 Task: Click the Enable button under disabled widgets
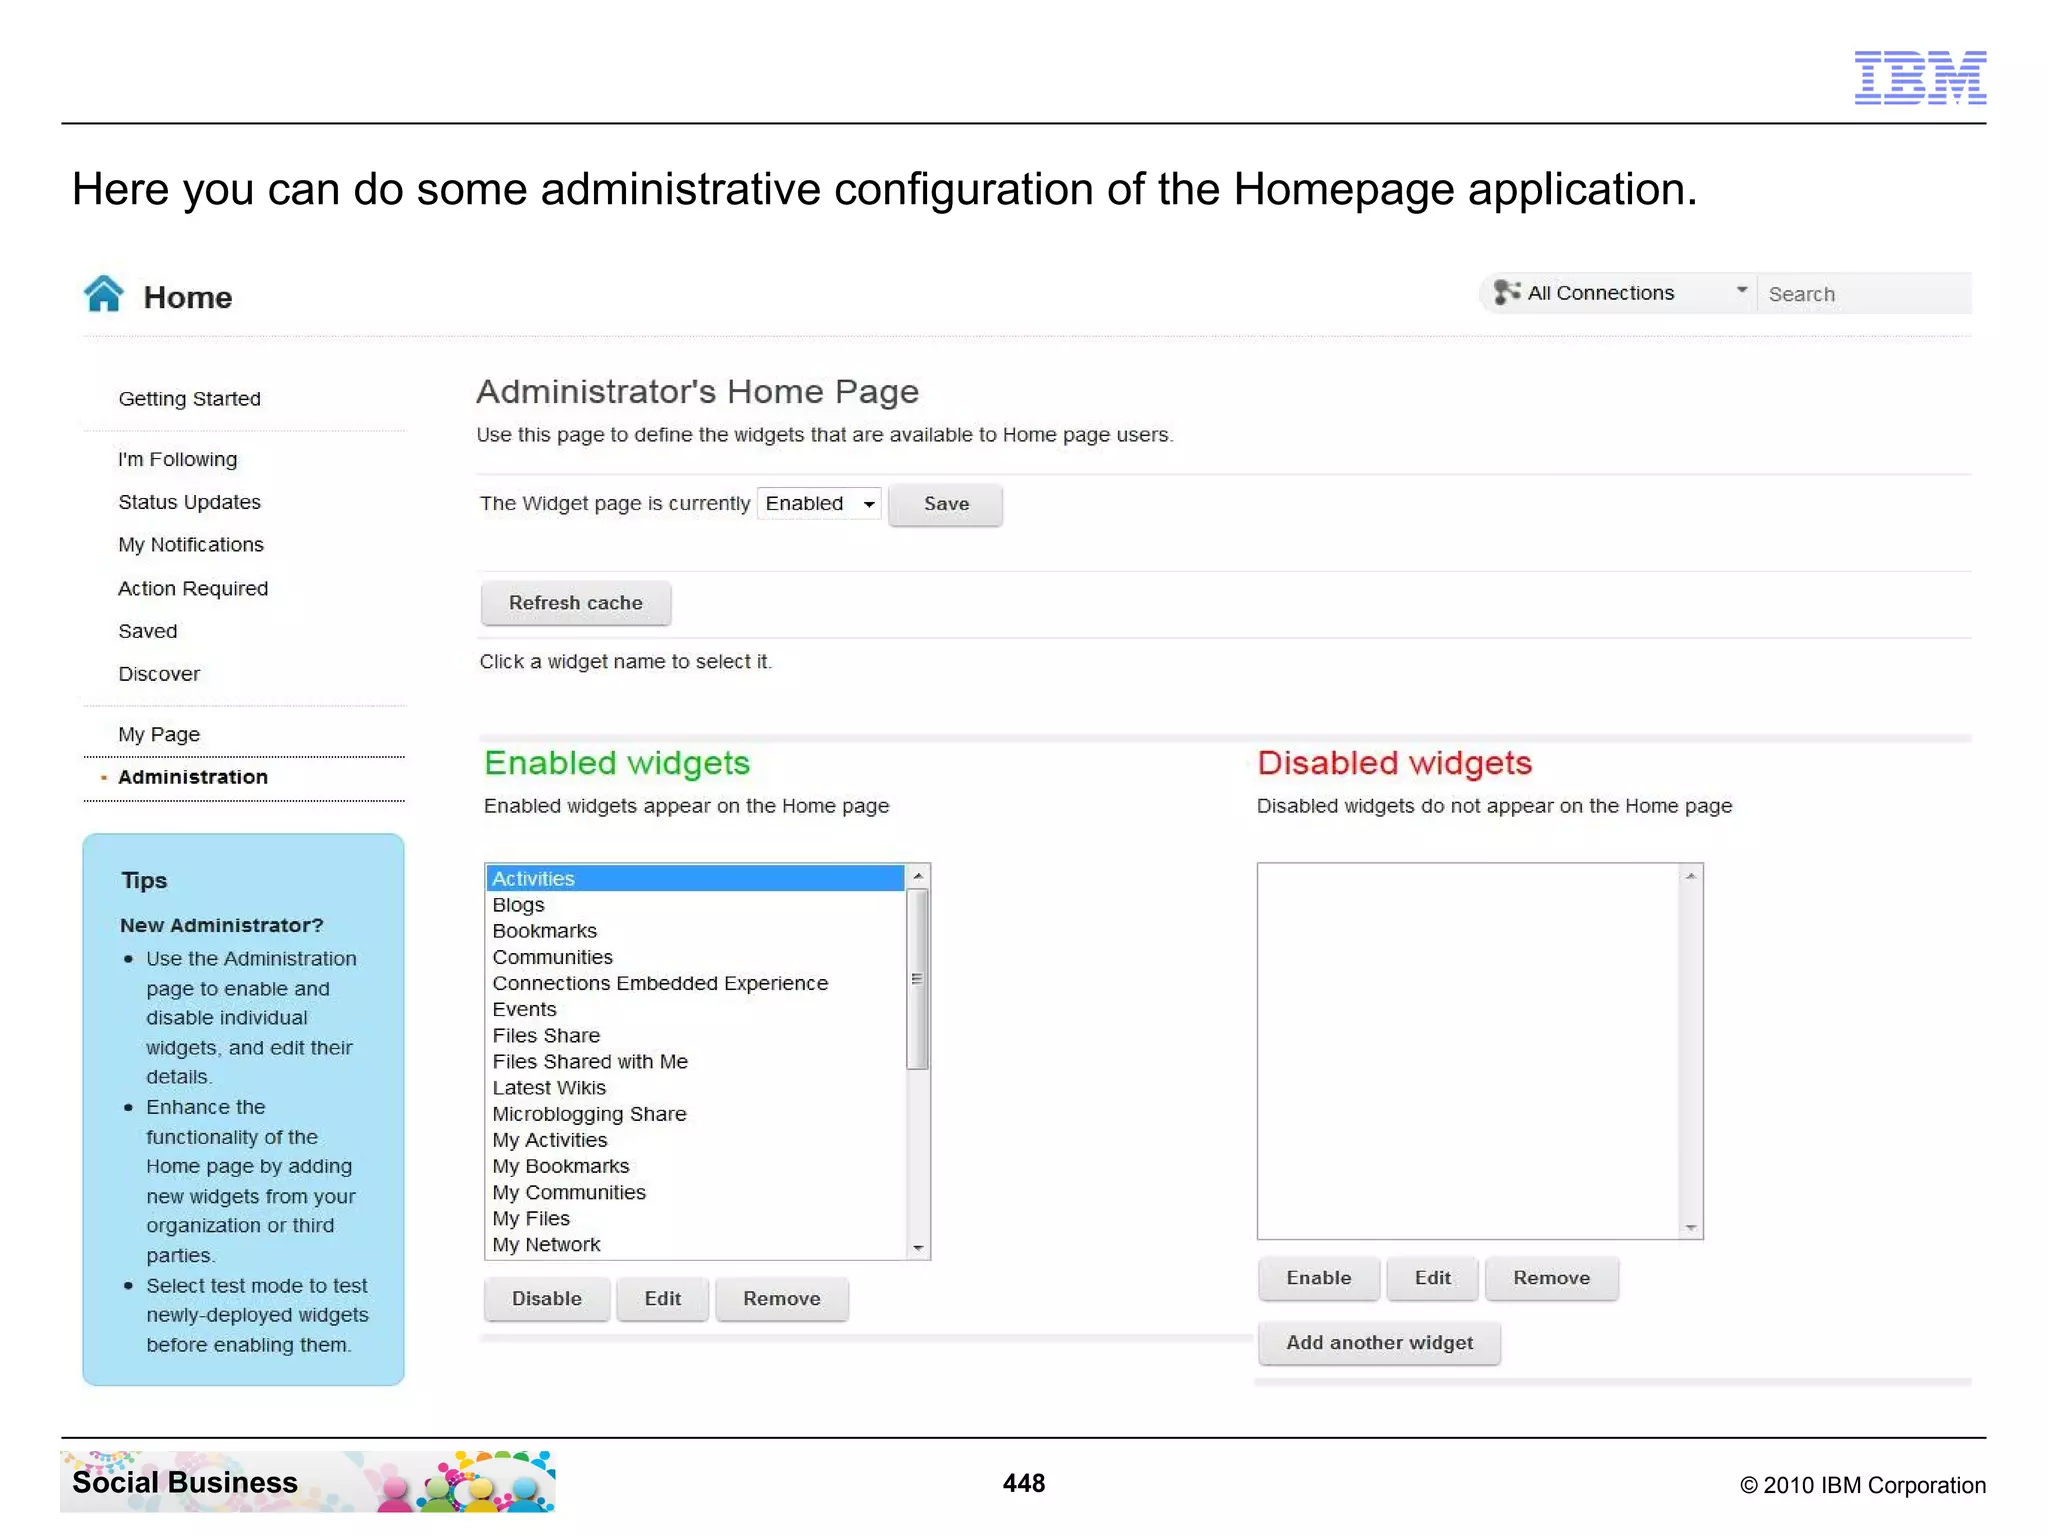click(x=1318, y=1278)
